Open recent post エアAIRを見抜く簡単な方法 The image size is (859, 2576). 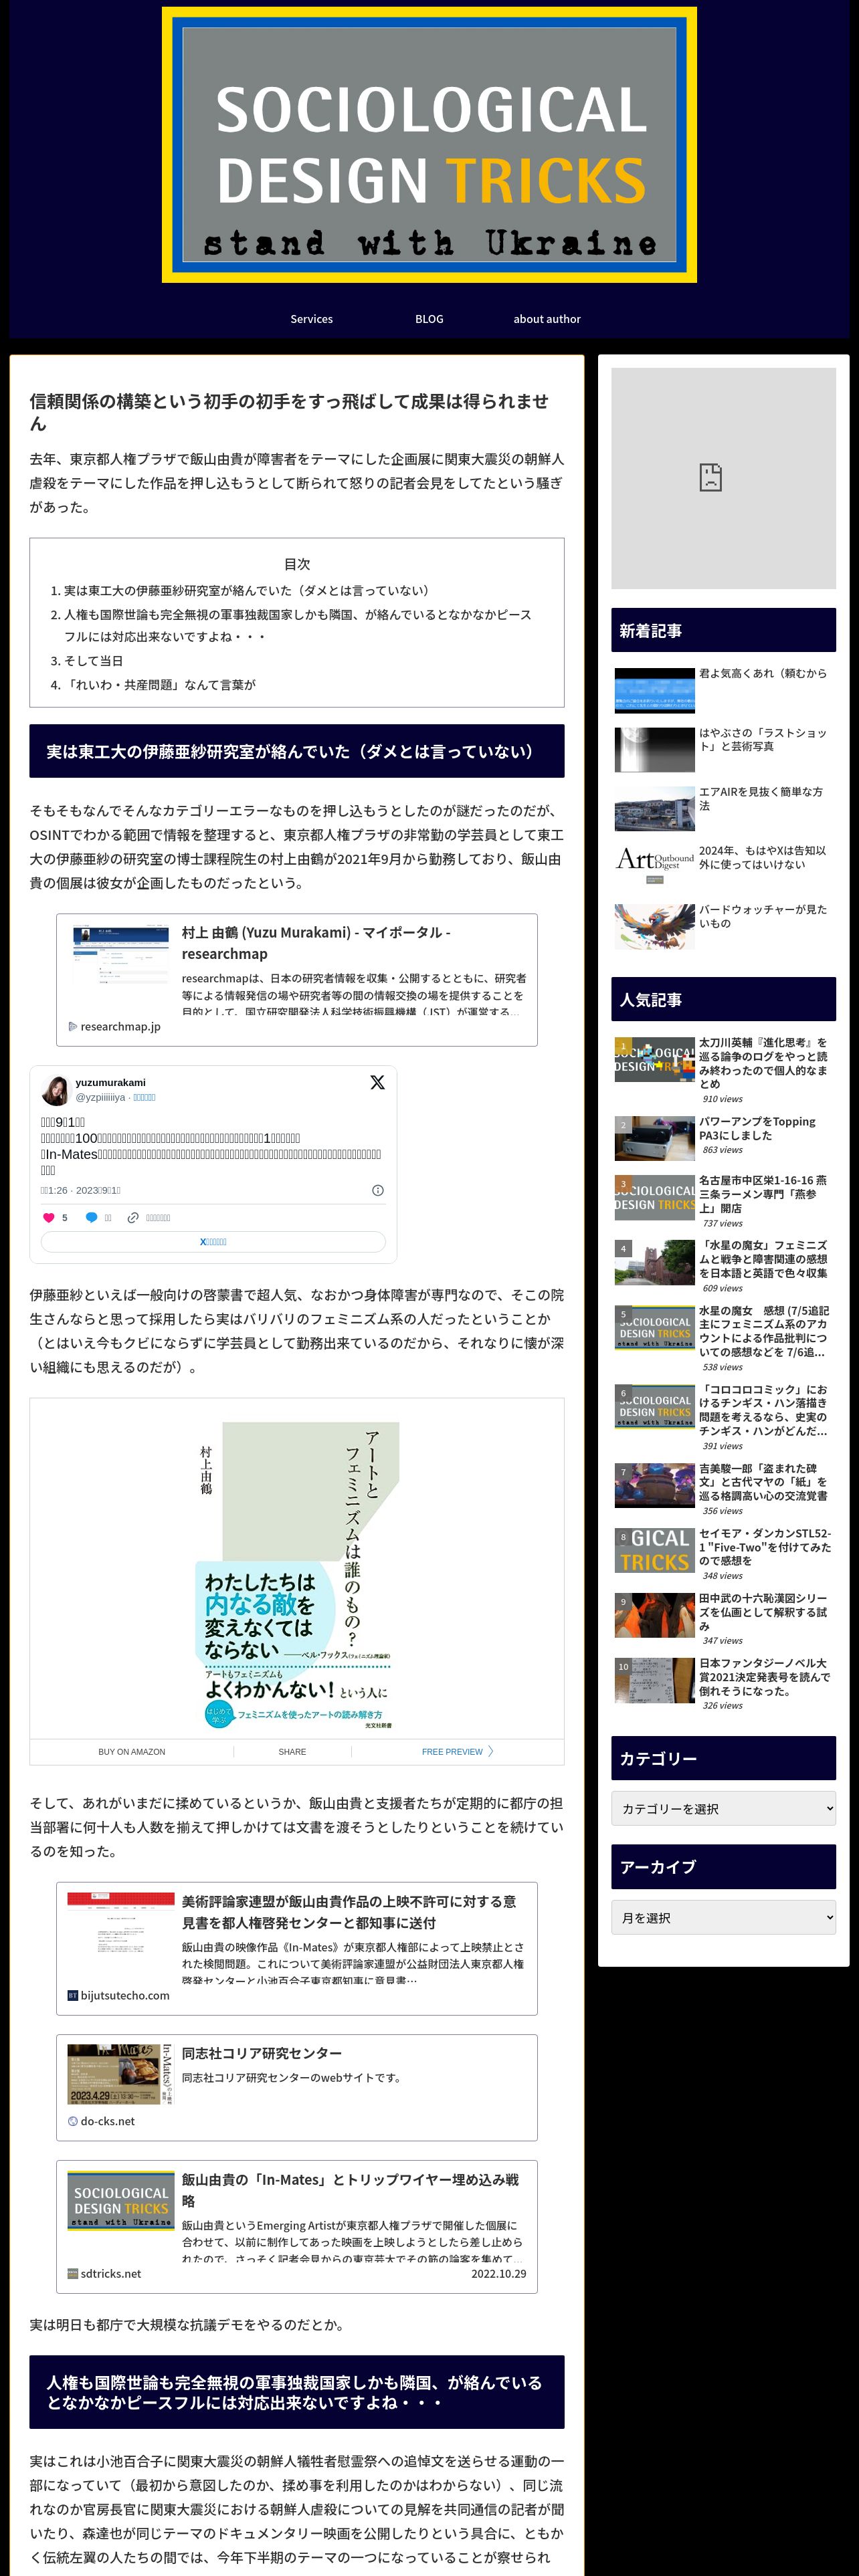click(761, 798)
